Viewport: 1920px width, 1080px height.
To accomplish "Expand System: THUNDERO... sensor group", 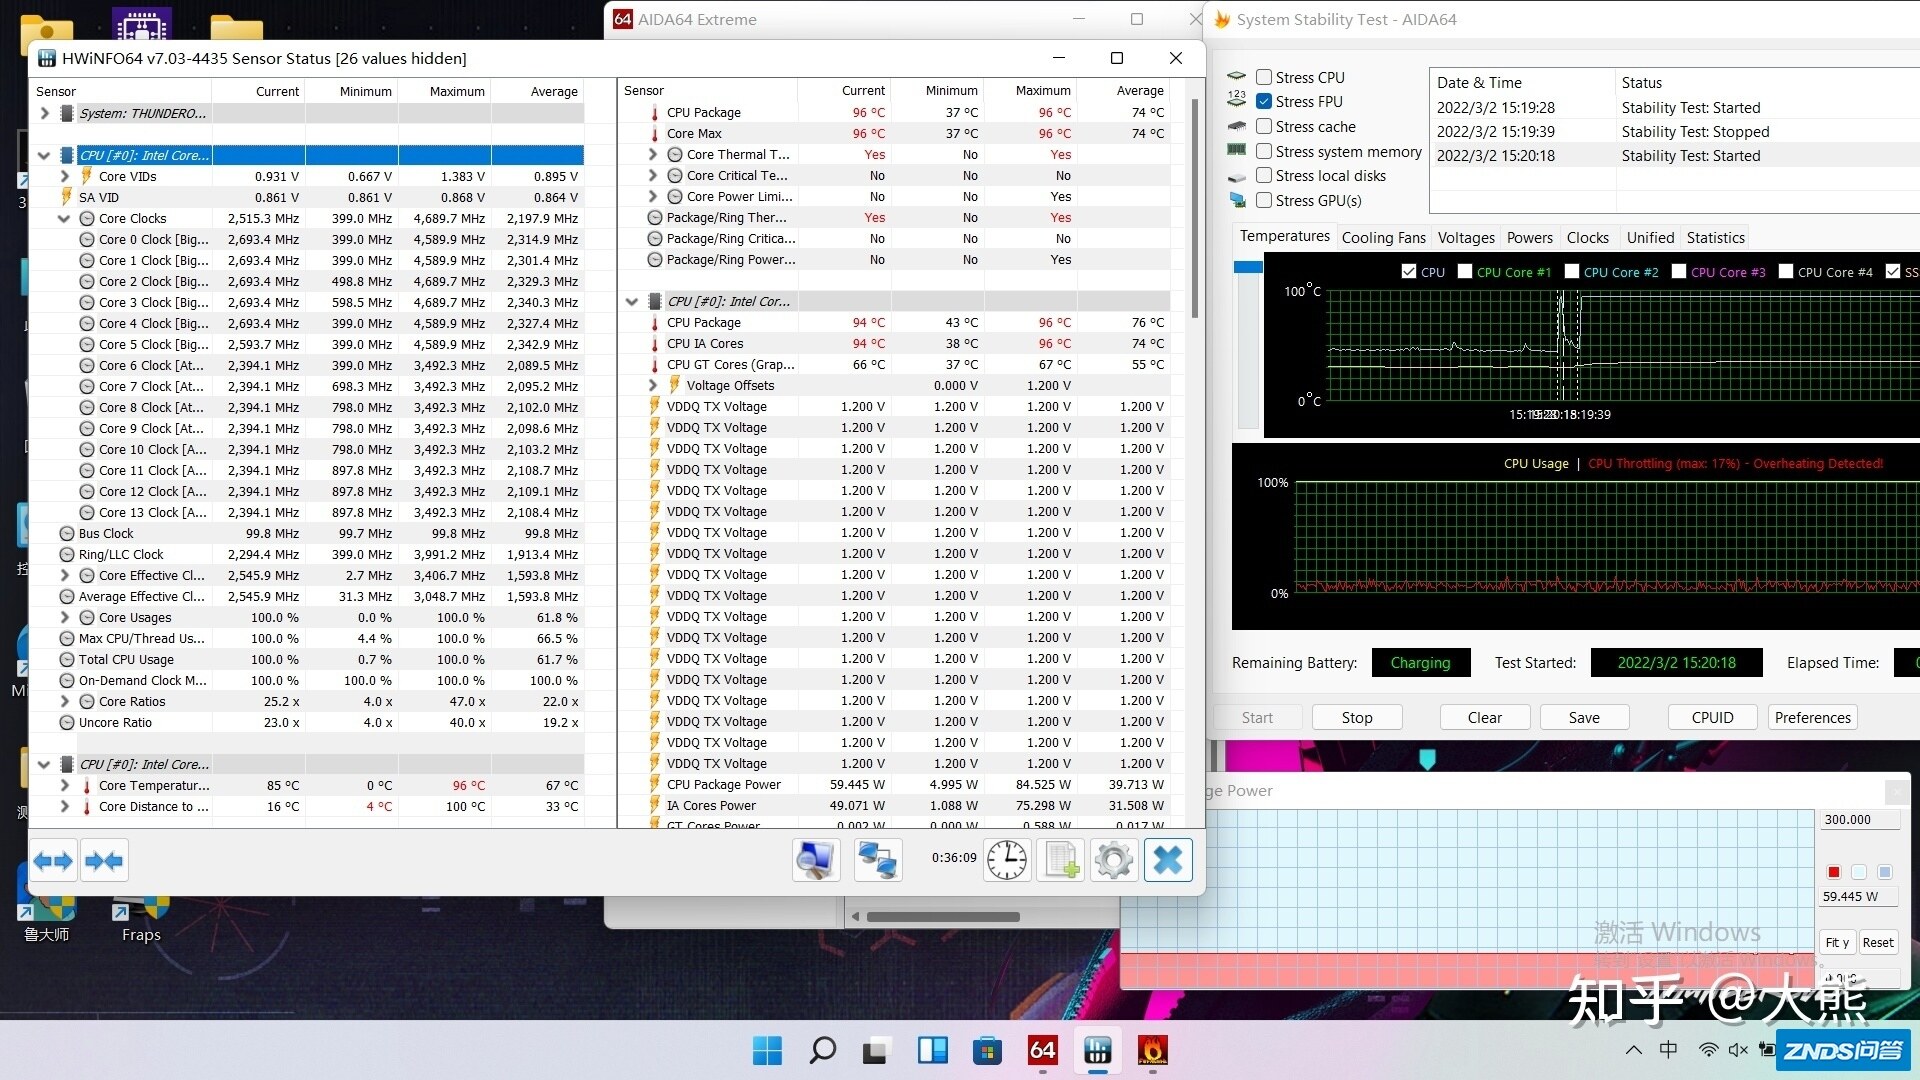I will tap(44, 113).
